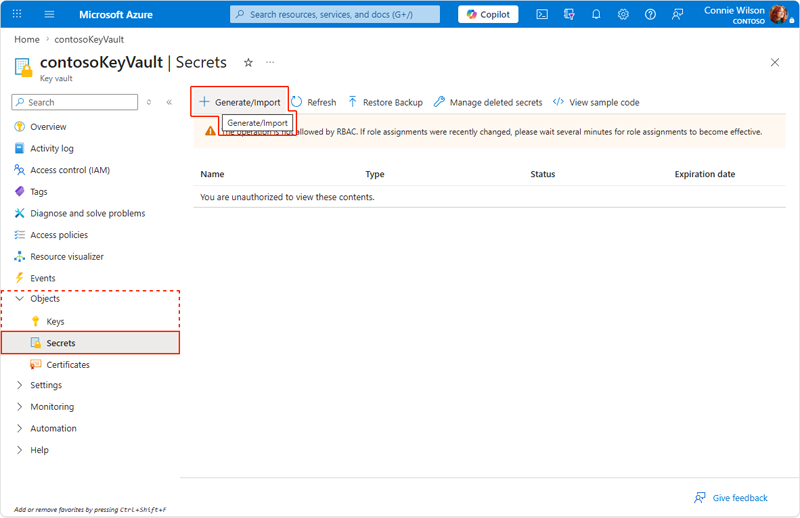Click the expand/collapse menu groups icon beside search
The image size is (800, 518).
pos(149,102)
